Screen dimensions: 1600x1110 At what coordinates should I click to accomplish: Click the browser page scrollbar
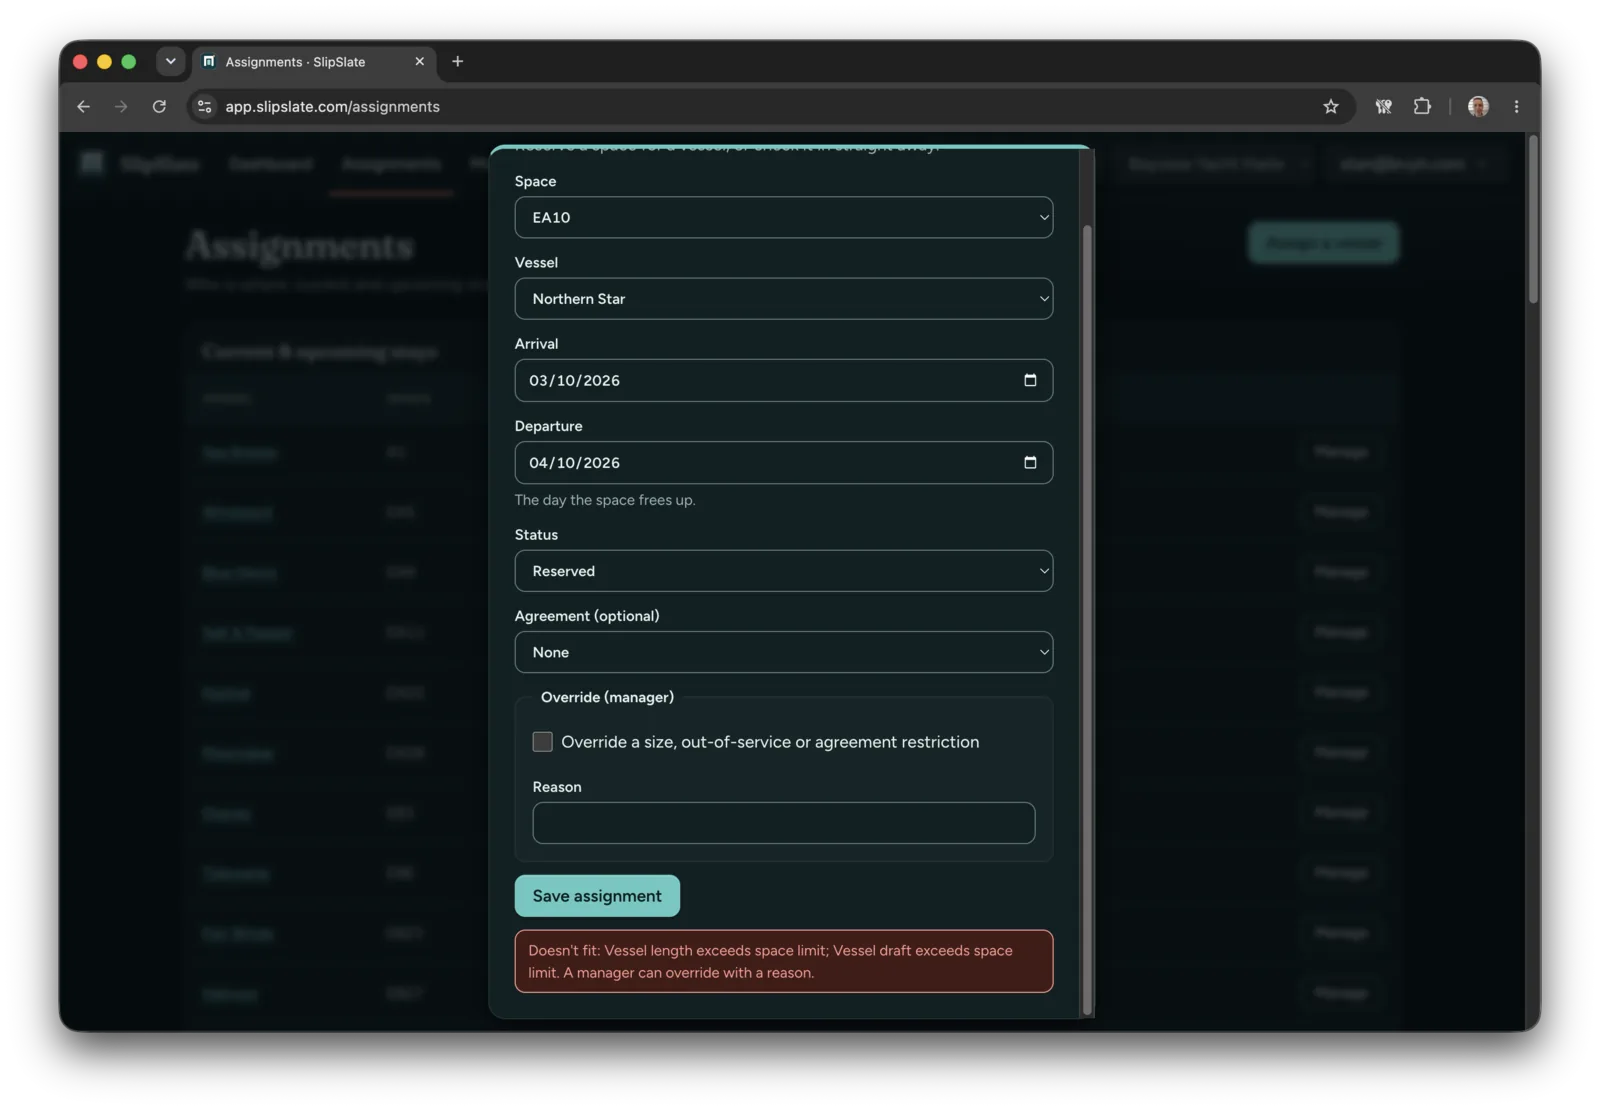[x=1533, y=220]
